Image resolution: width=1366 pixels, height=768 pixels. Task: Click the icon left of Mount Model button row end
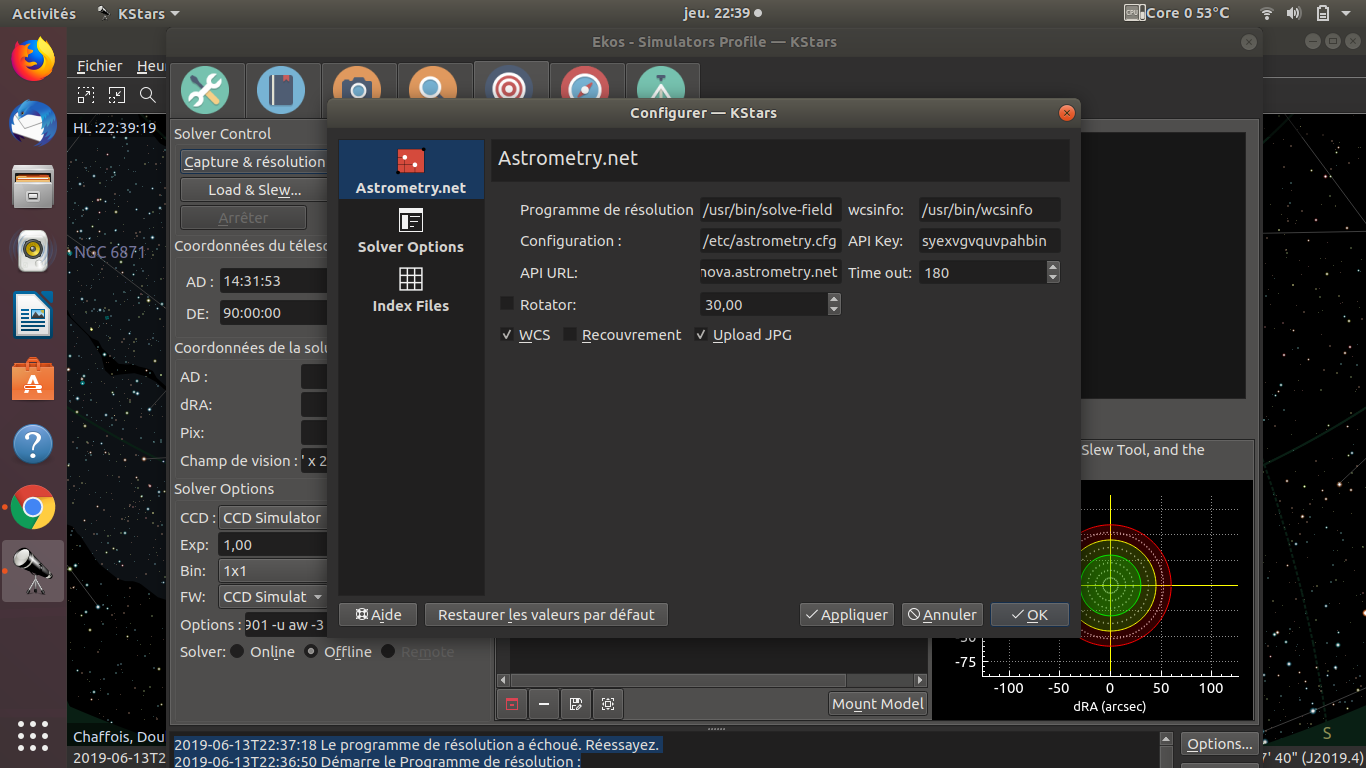click(608, 704)
